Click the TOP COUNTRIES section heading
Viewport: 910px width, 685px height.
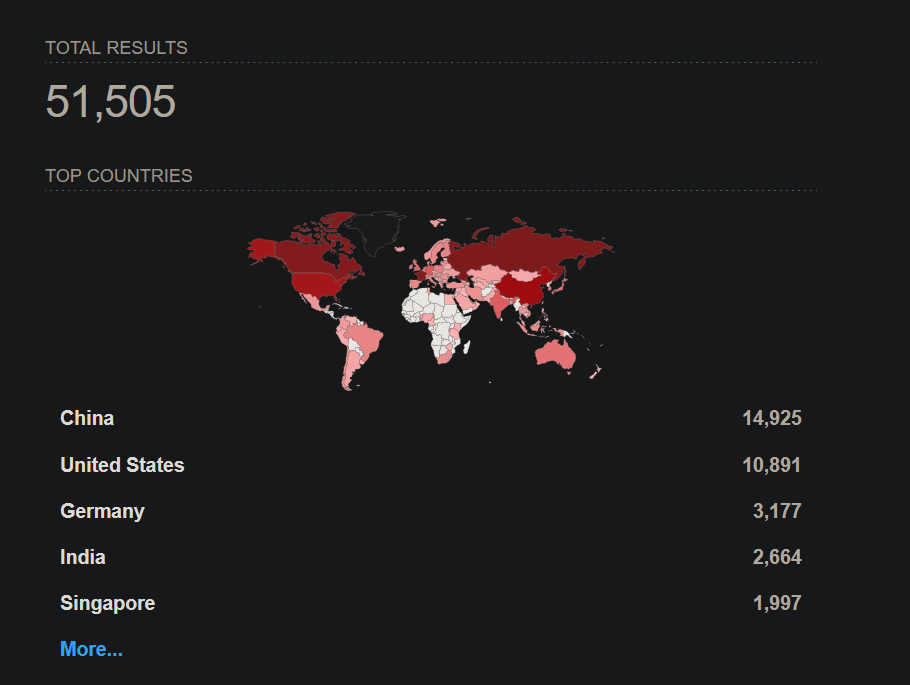(x=119, y=176)
